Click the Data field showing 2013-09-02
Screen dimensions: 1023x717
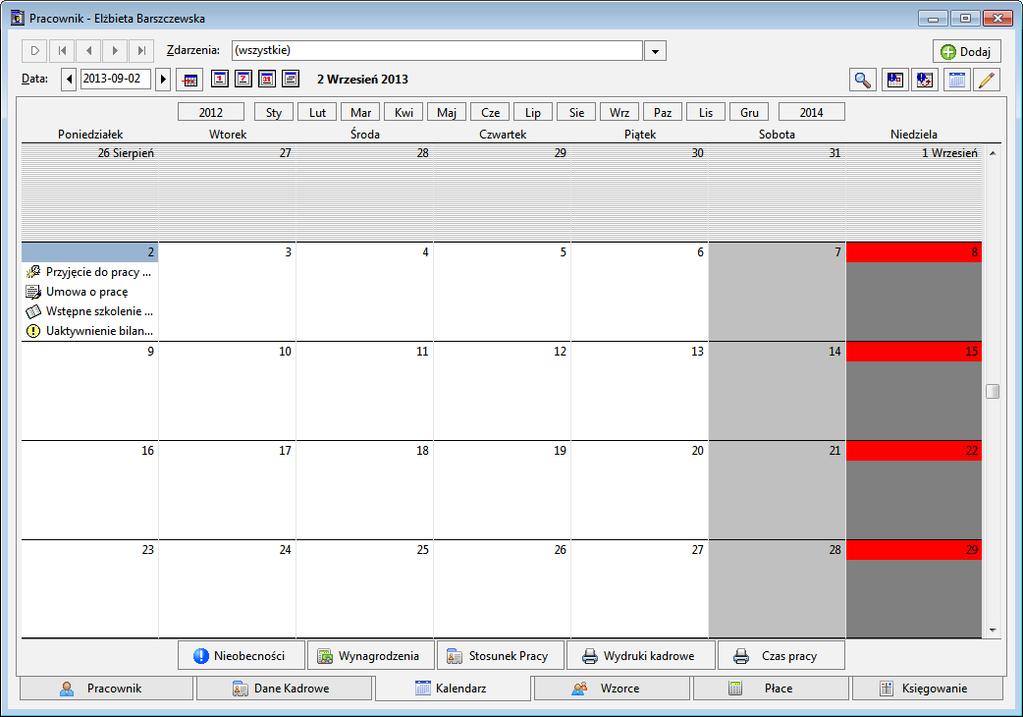(x=115, y=79)
